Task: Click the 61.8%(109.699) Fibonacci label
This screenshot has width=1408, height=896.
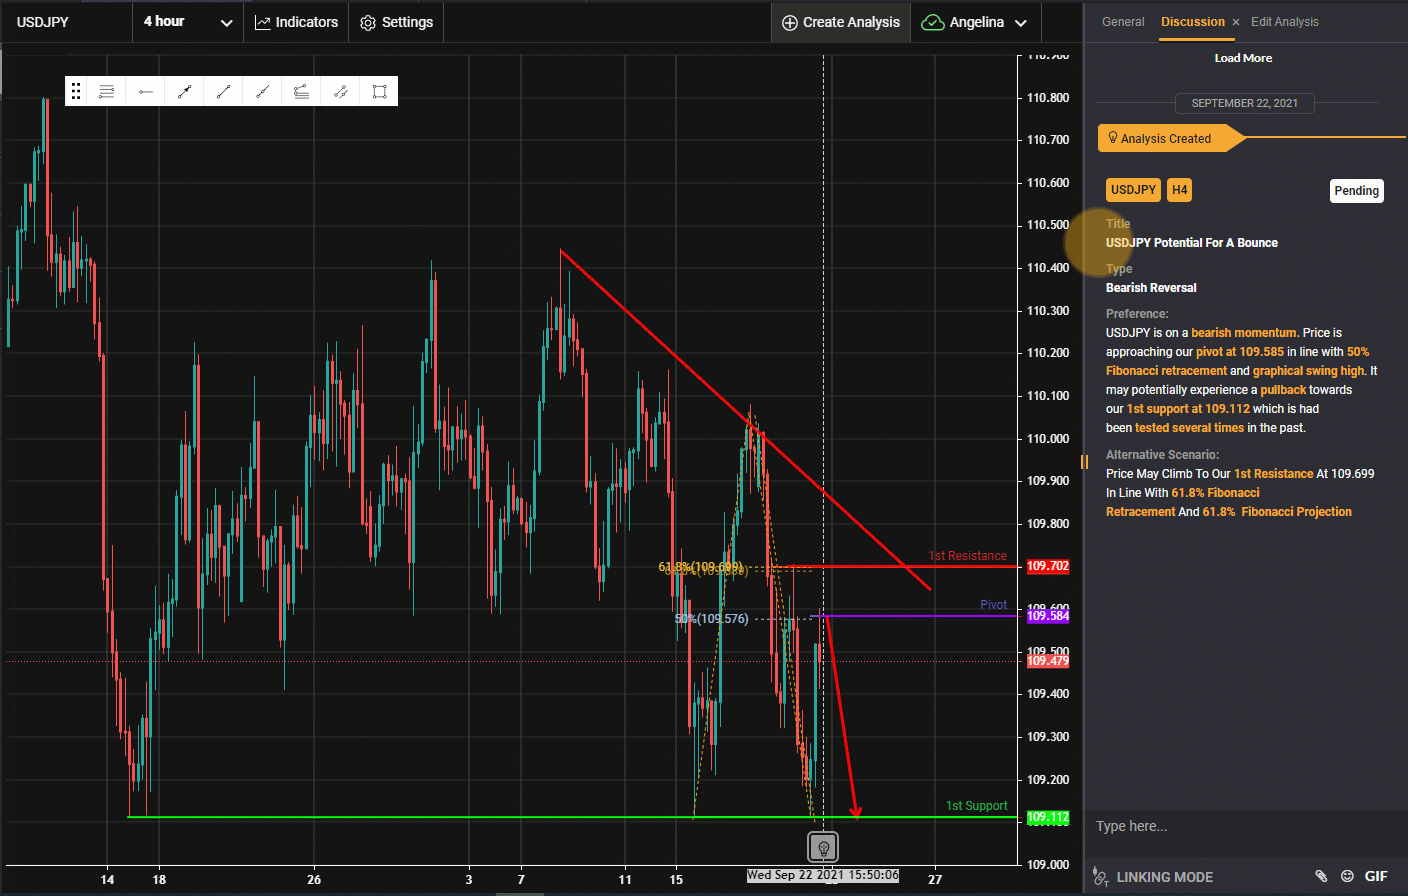Action: (x=701, y=567)
